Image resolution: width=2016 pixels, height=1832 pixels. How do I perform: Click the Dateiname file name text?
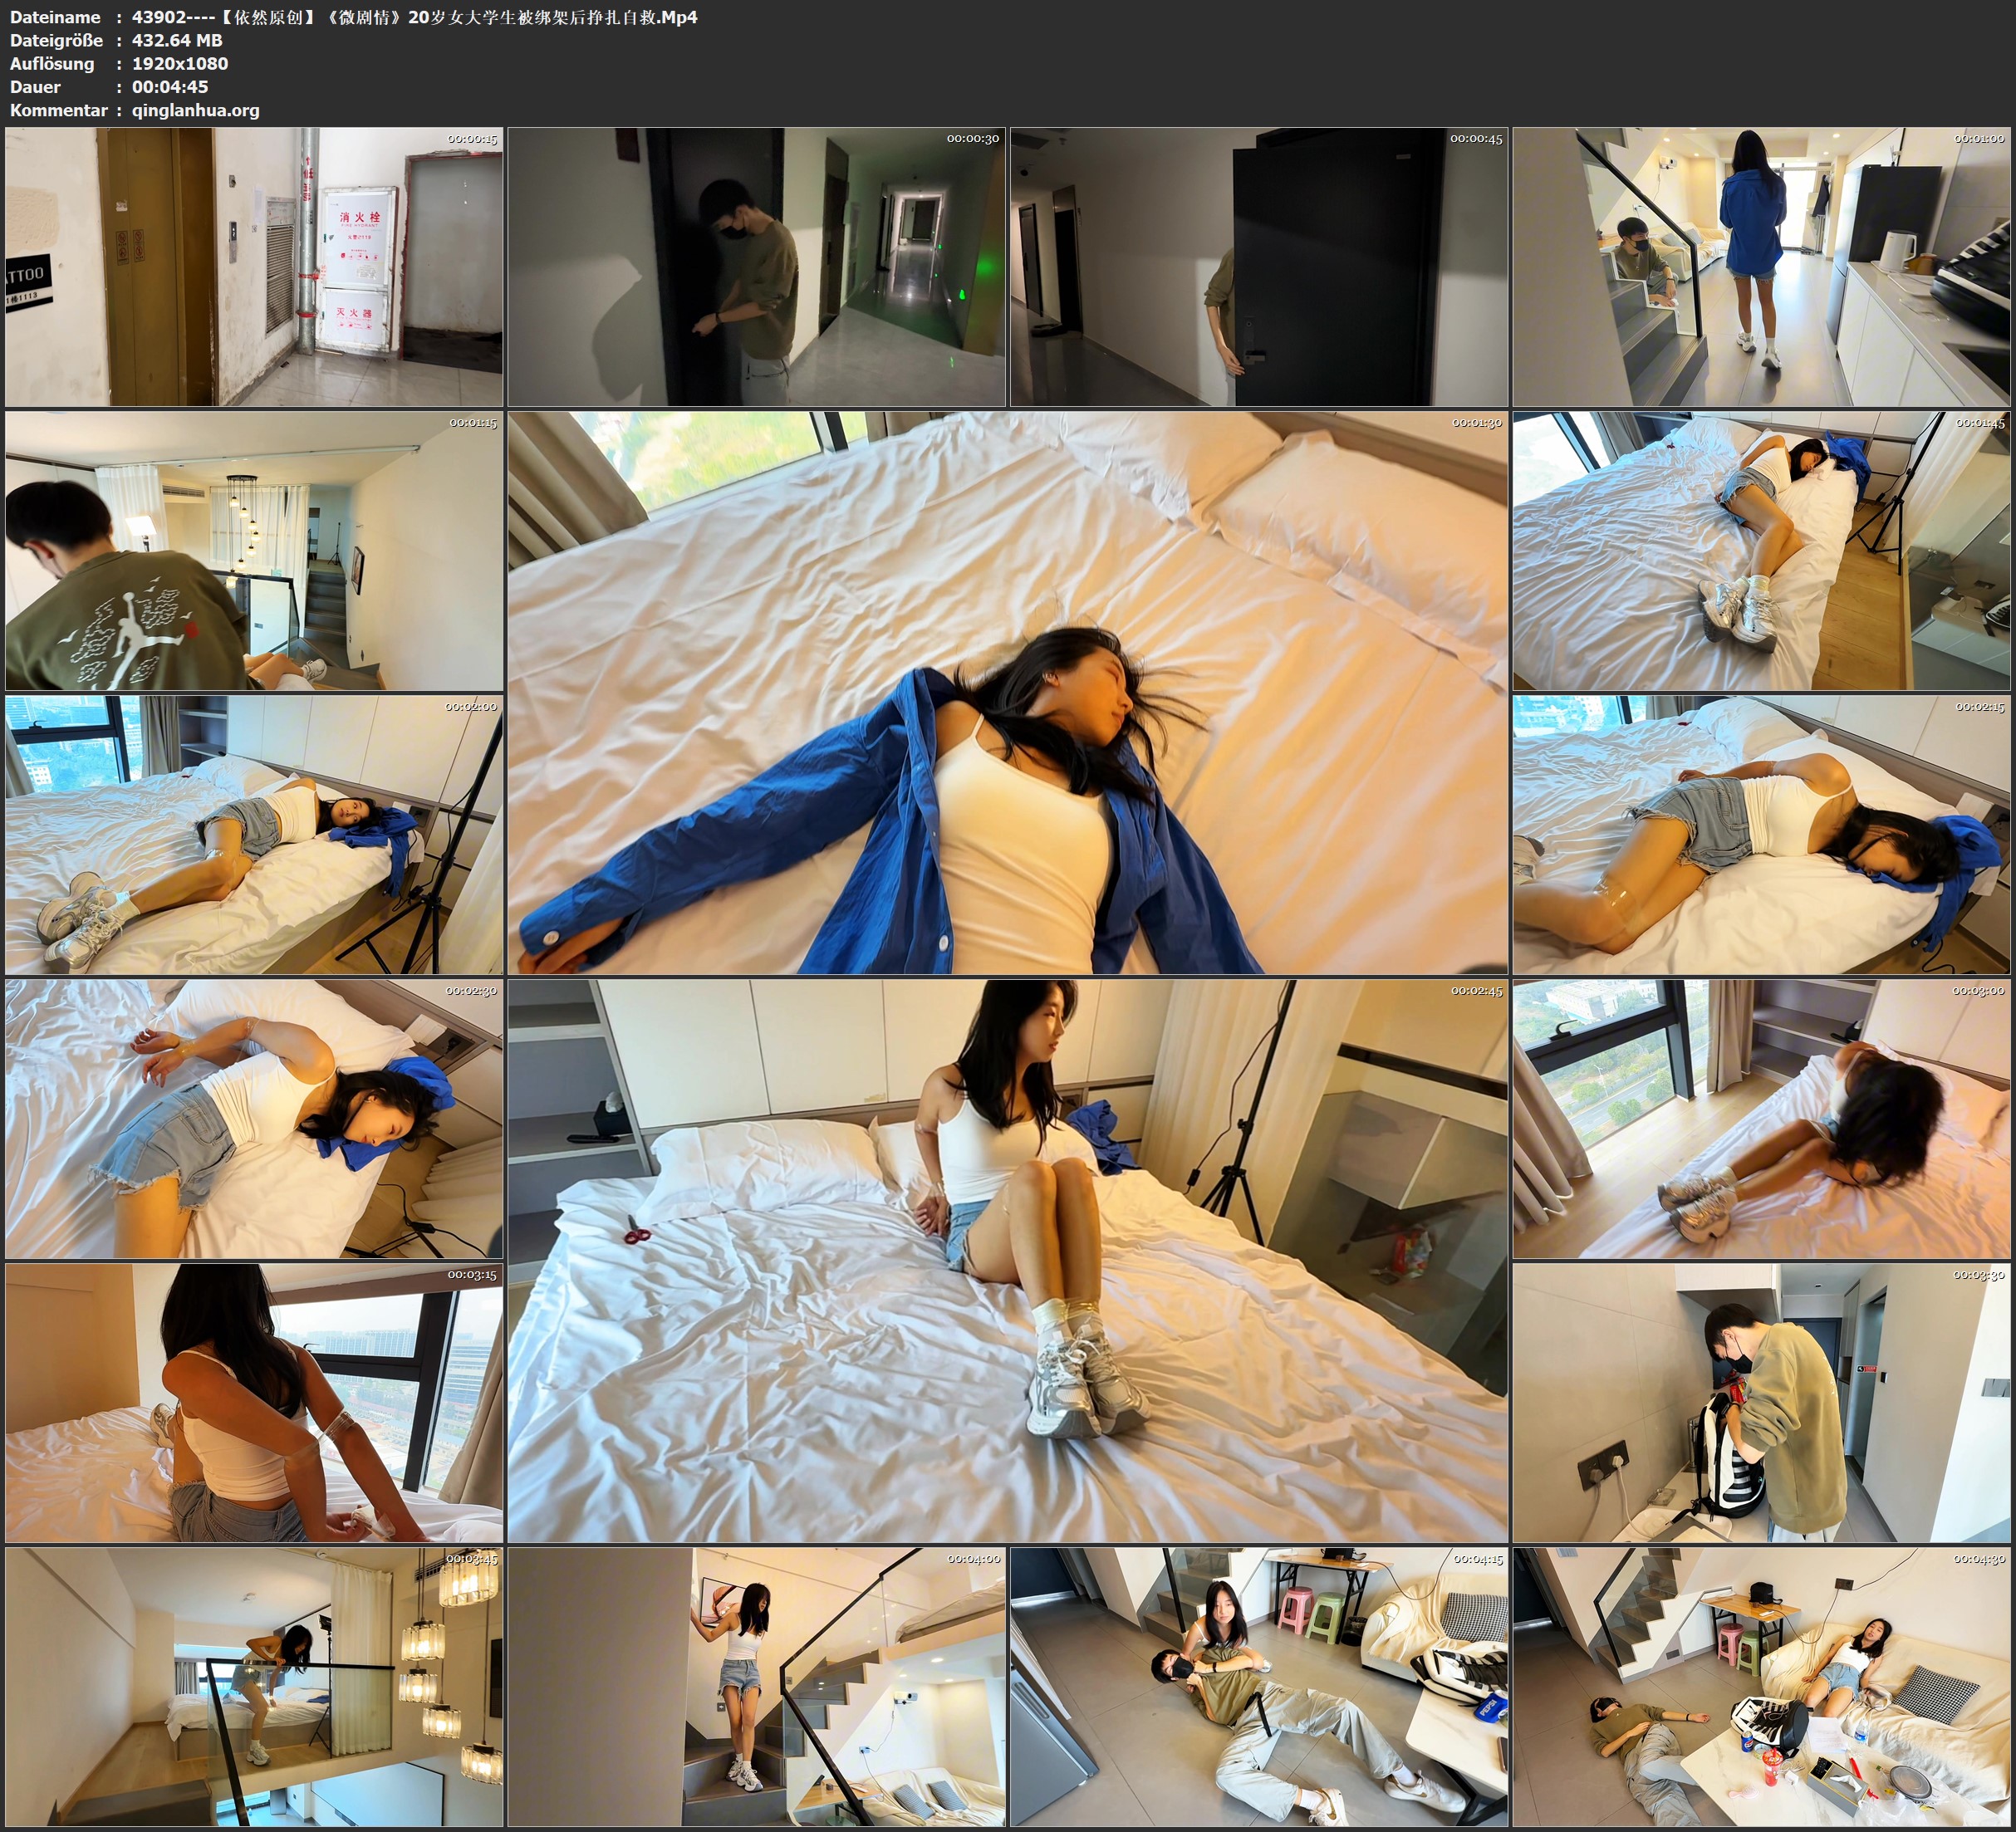pyautogui.click(x=414, y=17)
